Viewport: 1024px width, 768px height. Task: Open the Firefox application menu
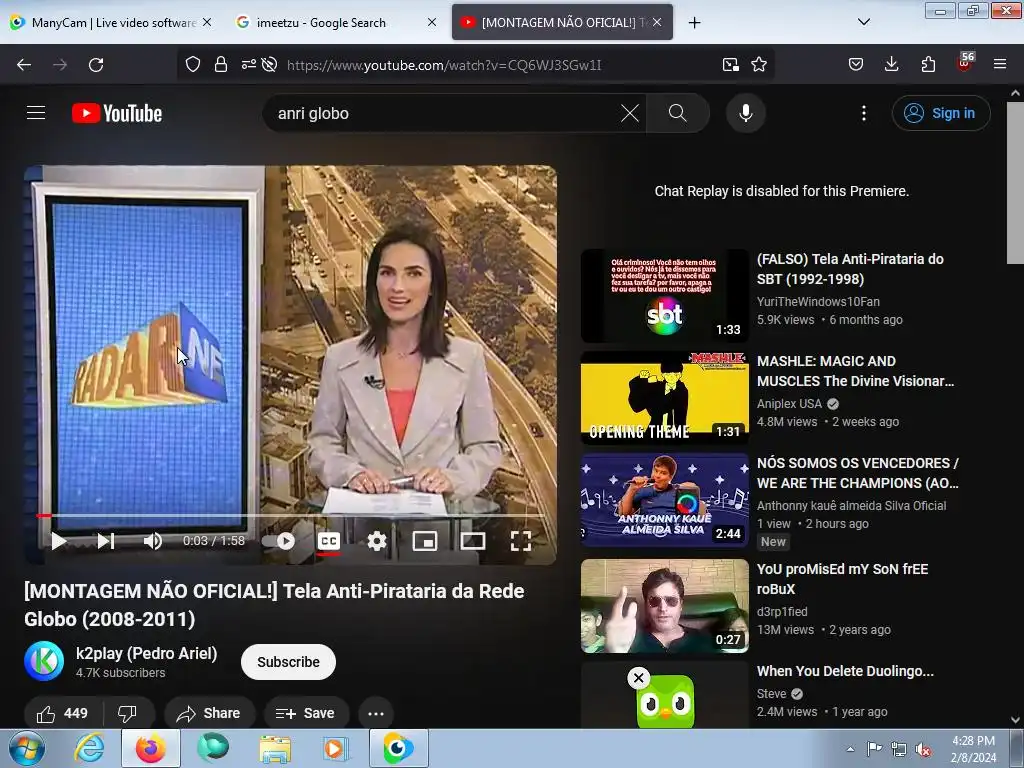pyautogui.click(x=1000, y=64)
